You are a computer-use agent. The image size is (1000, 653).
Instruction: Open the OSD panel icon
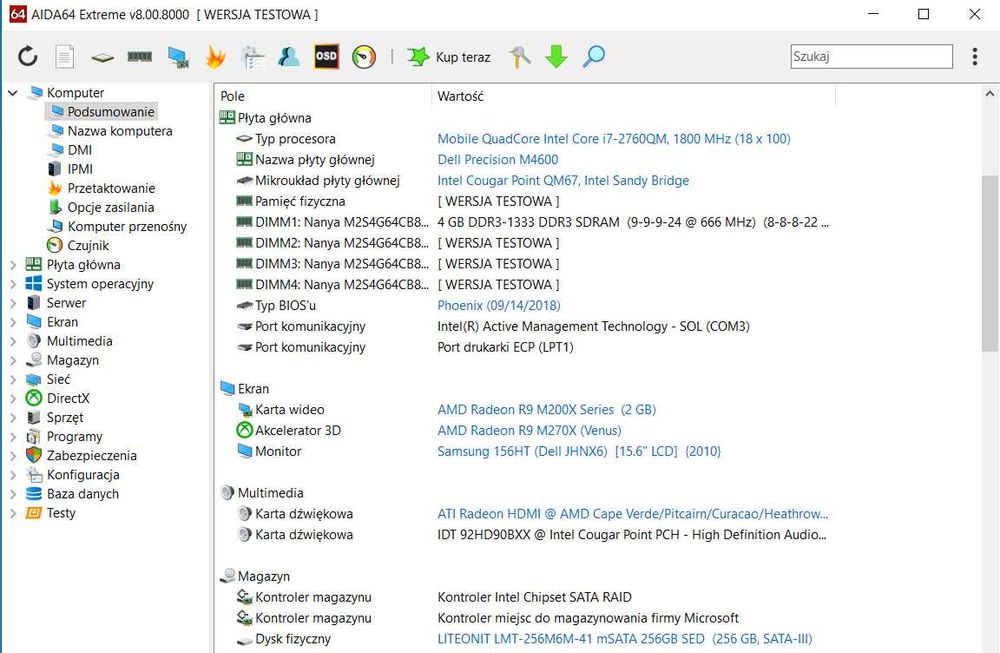pyautogui.click(x=326, y=56)
